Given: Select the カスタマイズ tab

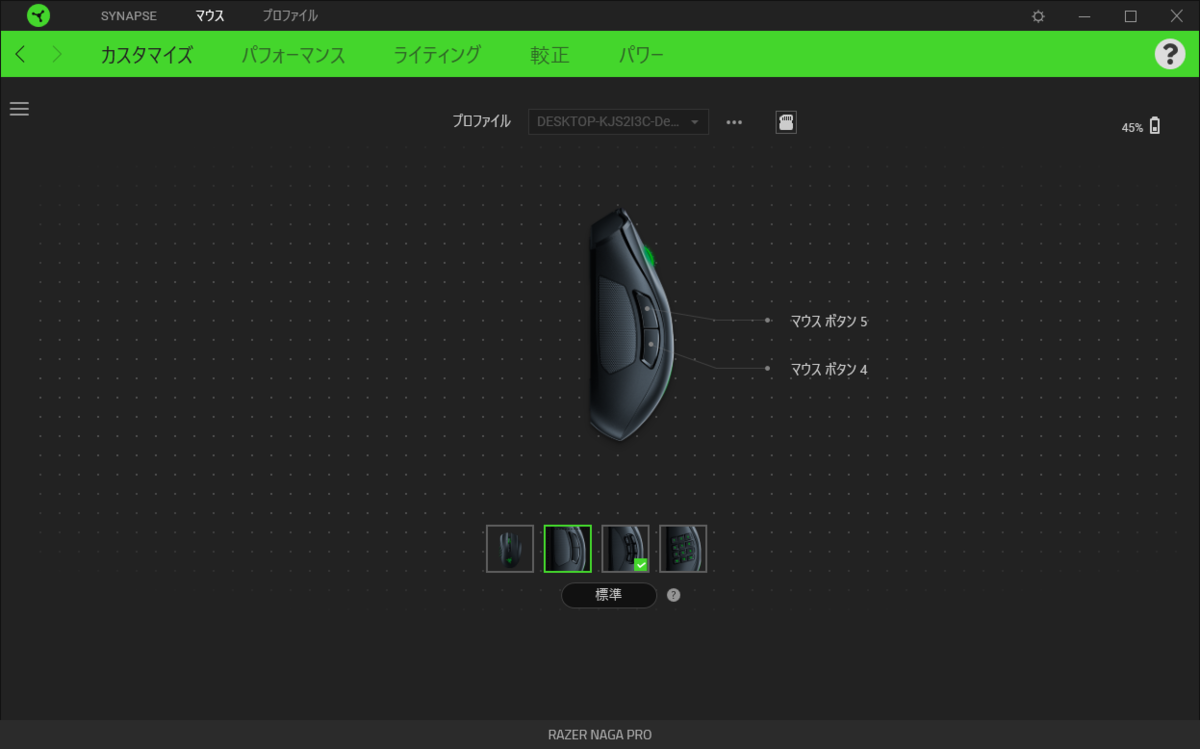Looking at the screenshot, I should point(146,55).
